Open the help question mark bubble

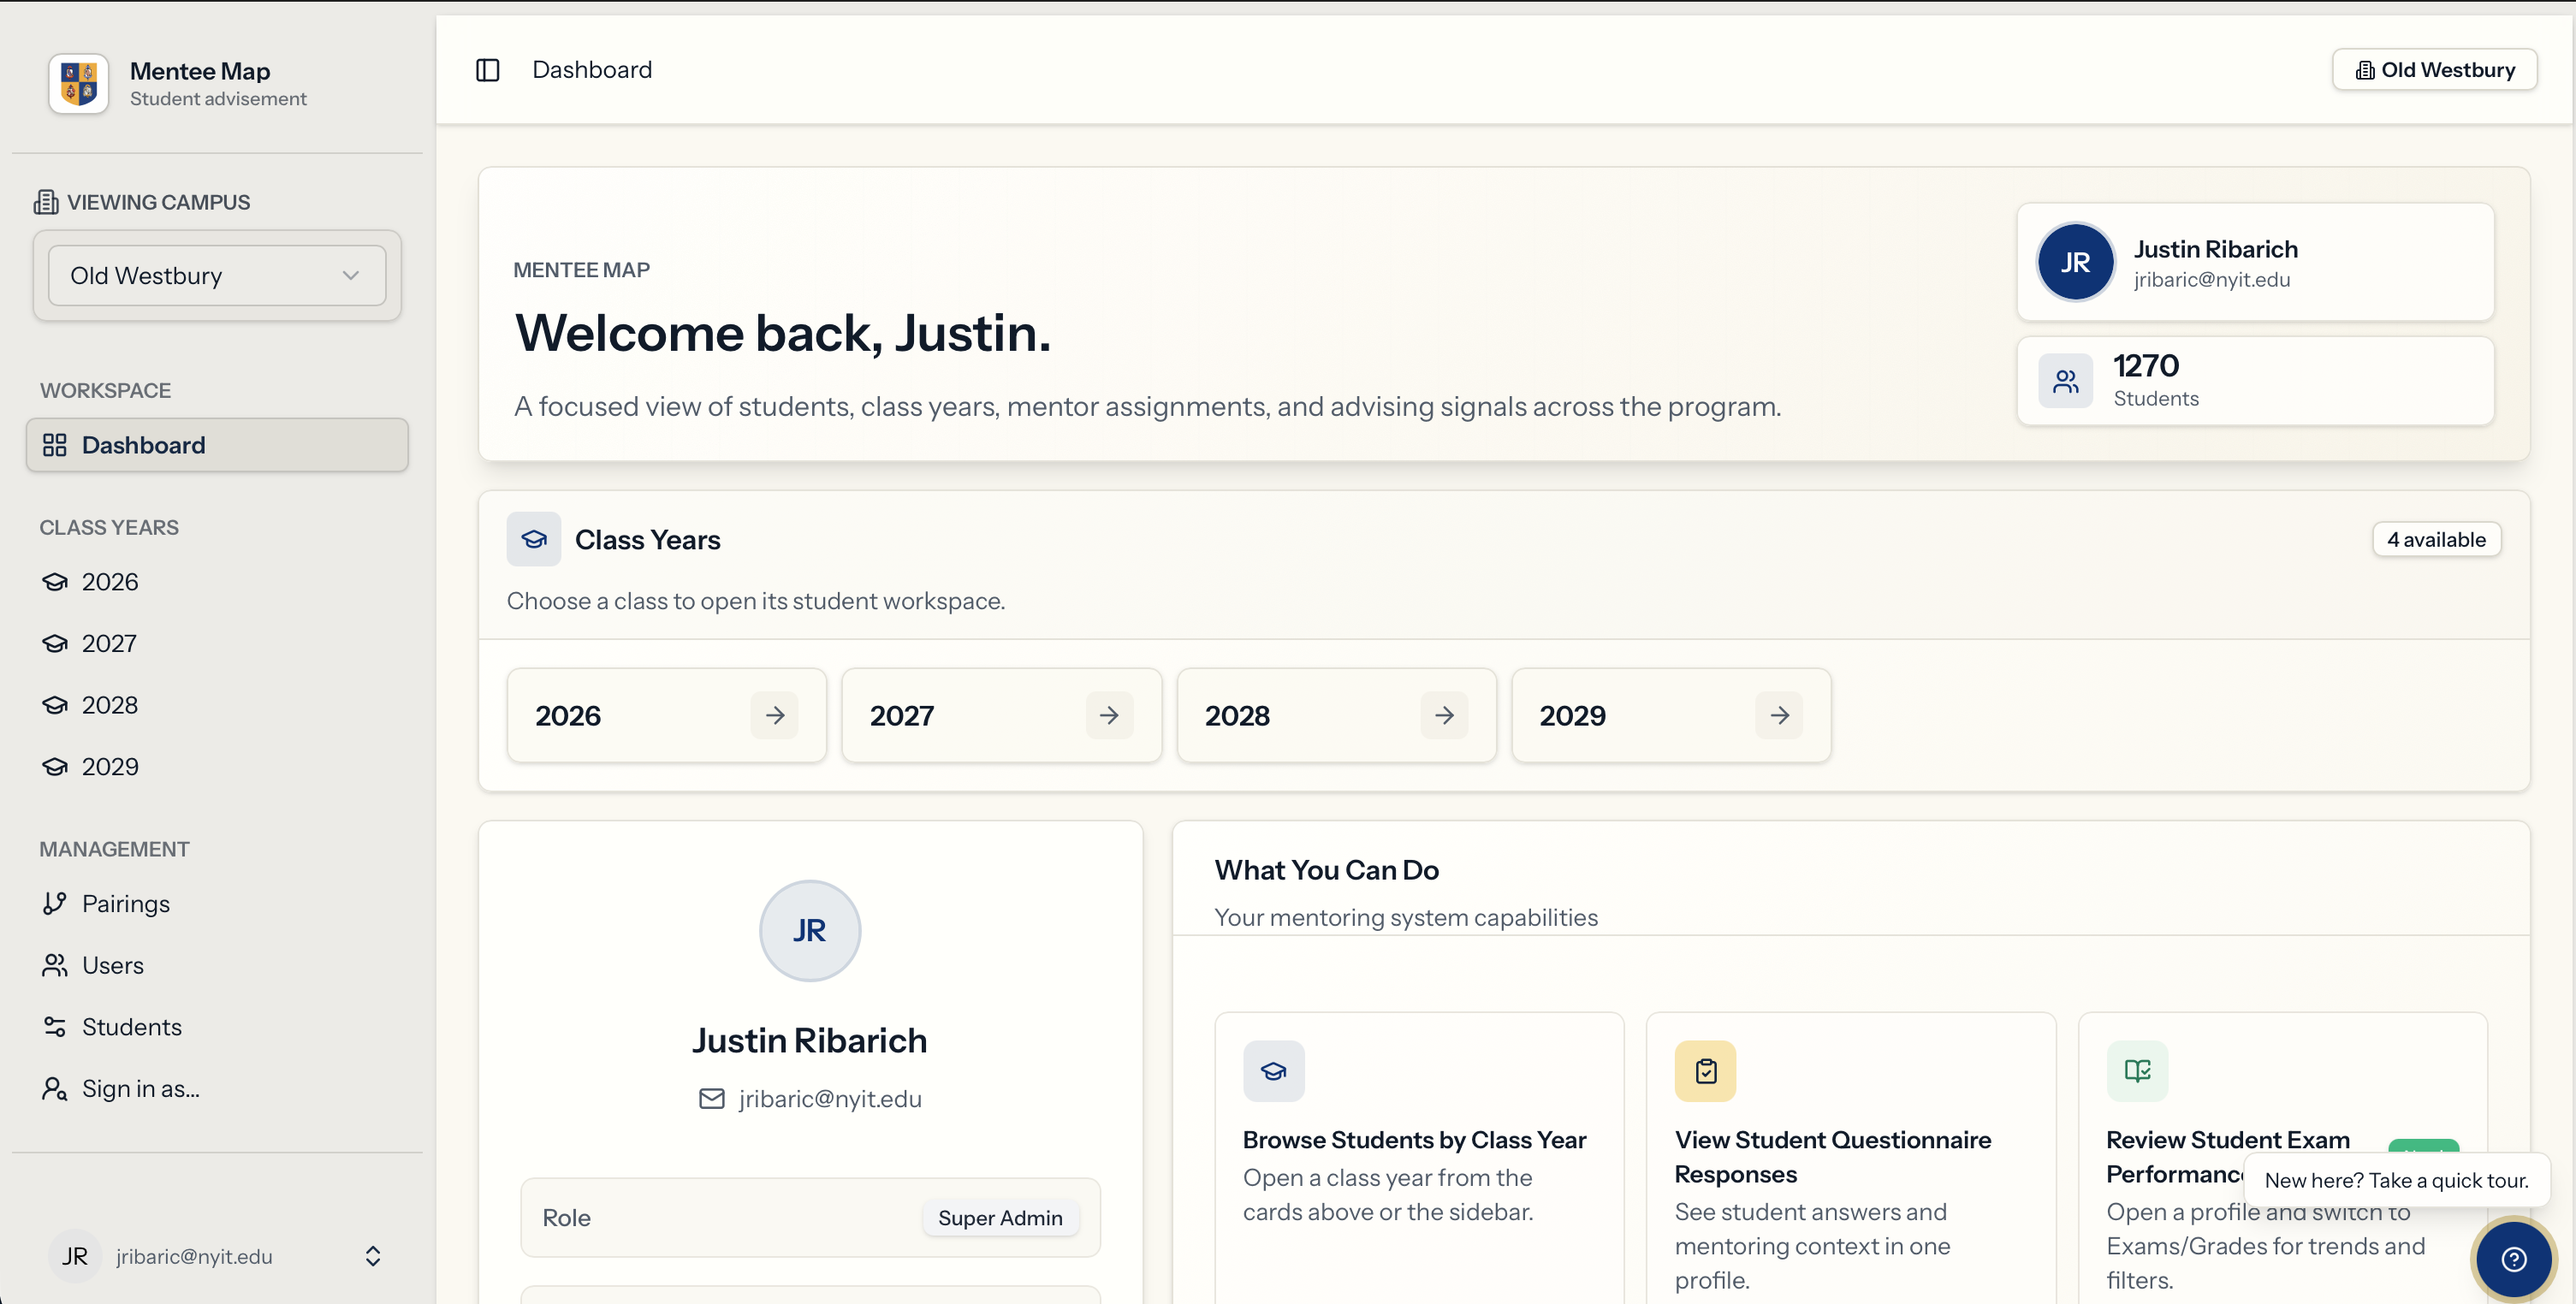pos(2513,1259)
